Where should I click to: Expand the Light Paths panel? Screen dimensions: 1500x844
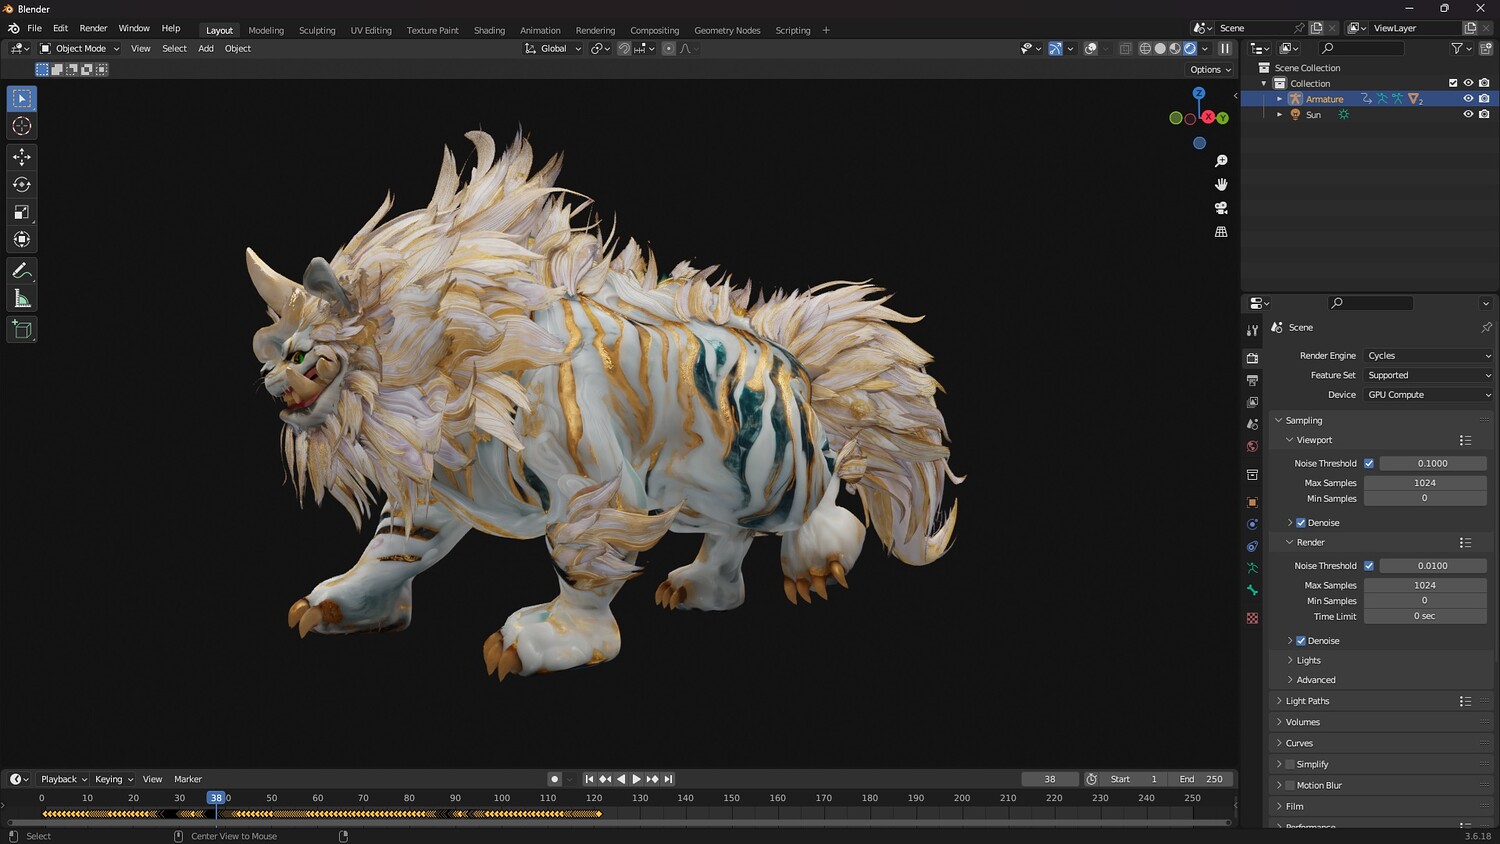[x=1307, y=701]
